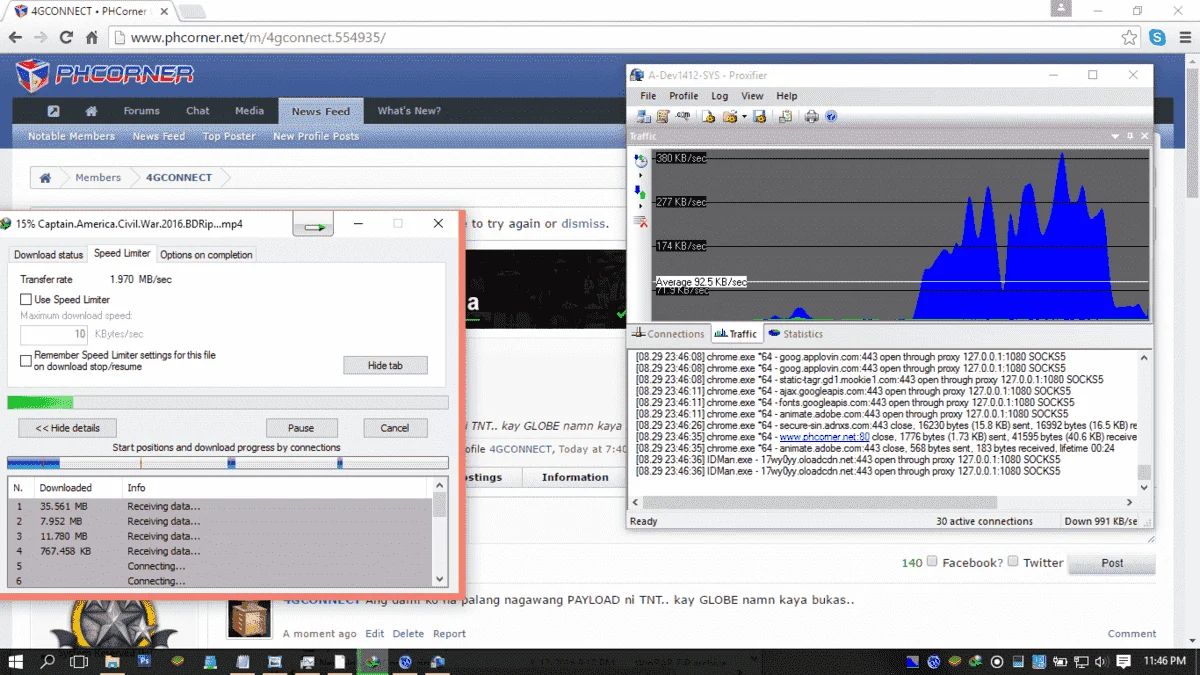1200x675 pixels.
Task: Click the Skype extension icon in Chrome
Action: (1157, 38)
